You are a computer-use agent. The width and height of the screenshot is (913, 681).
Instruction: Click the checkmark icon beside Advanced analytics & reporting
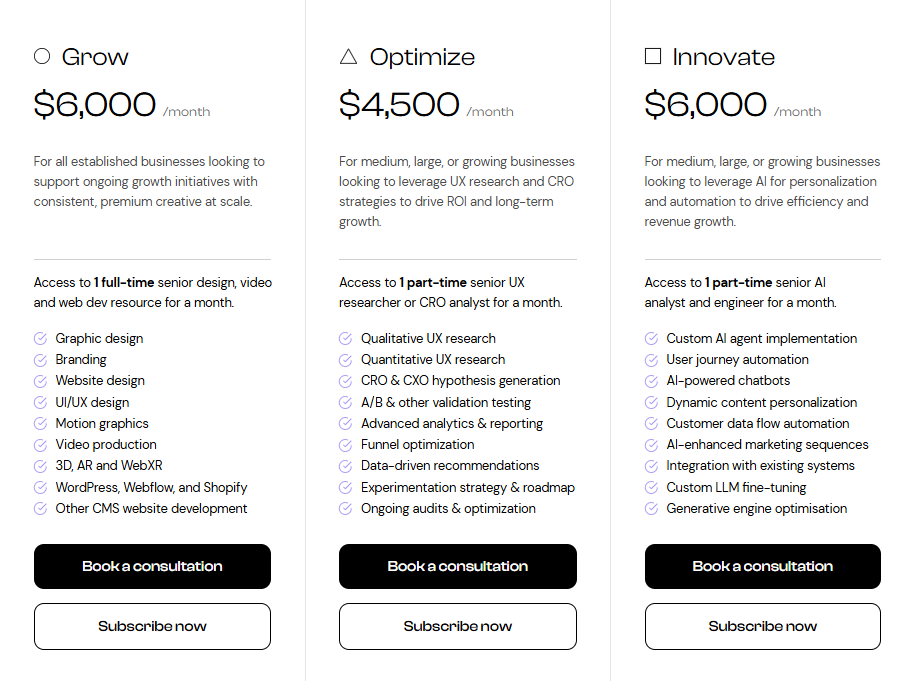tap(346, 424)
